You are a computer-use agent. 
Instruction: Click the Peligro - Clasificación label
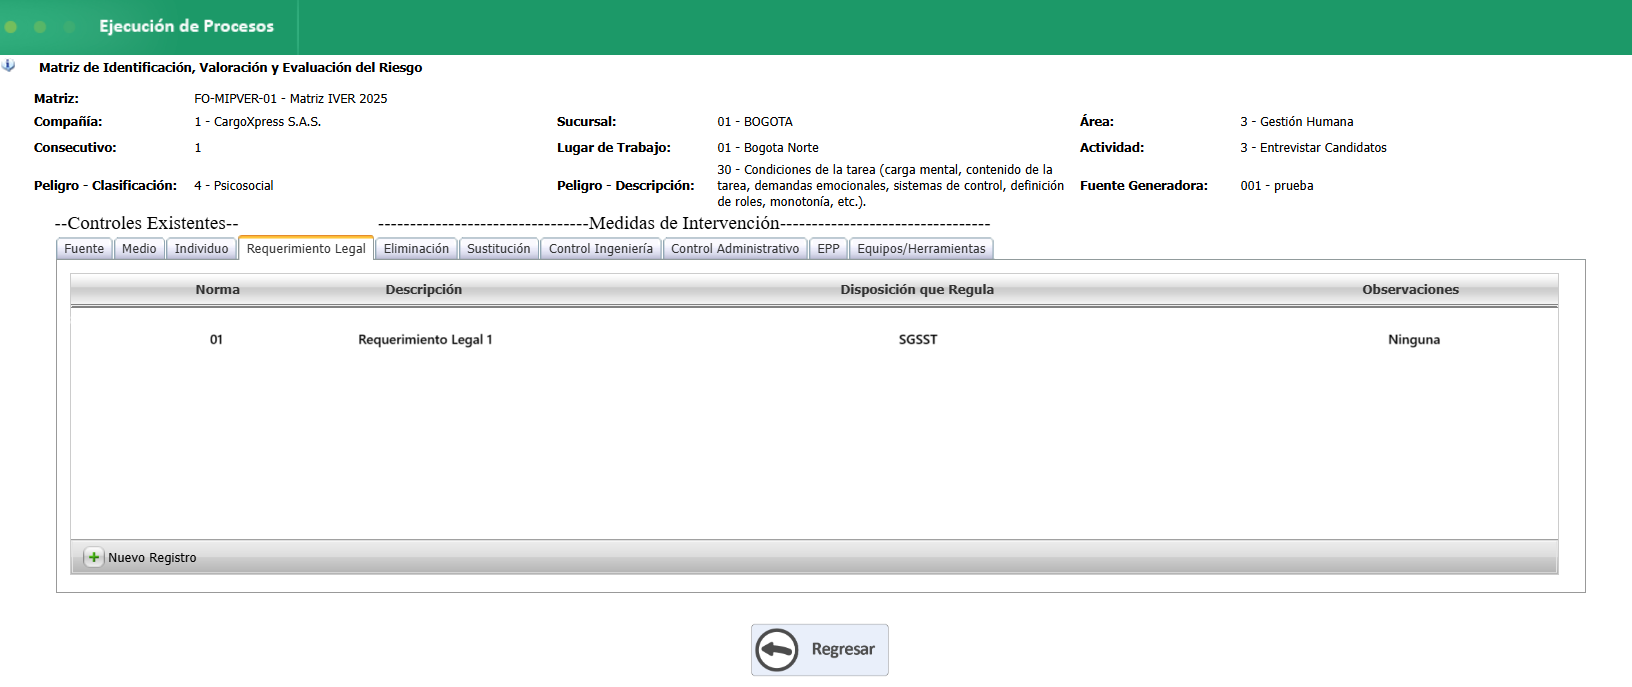pyautogui.click(x=105, y=186)
